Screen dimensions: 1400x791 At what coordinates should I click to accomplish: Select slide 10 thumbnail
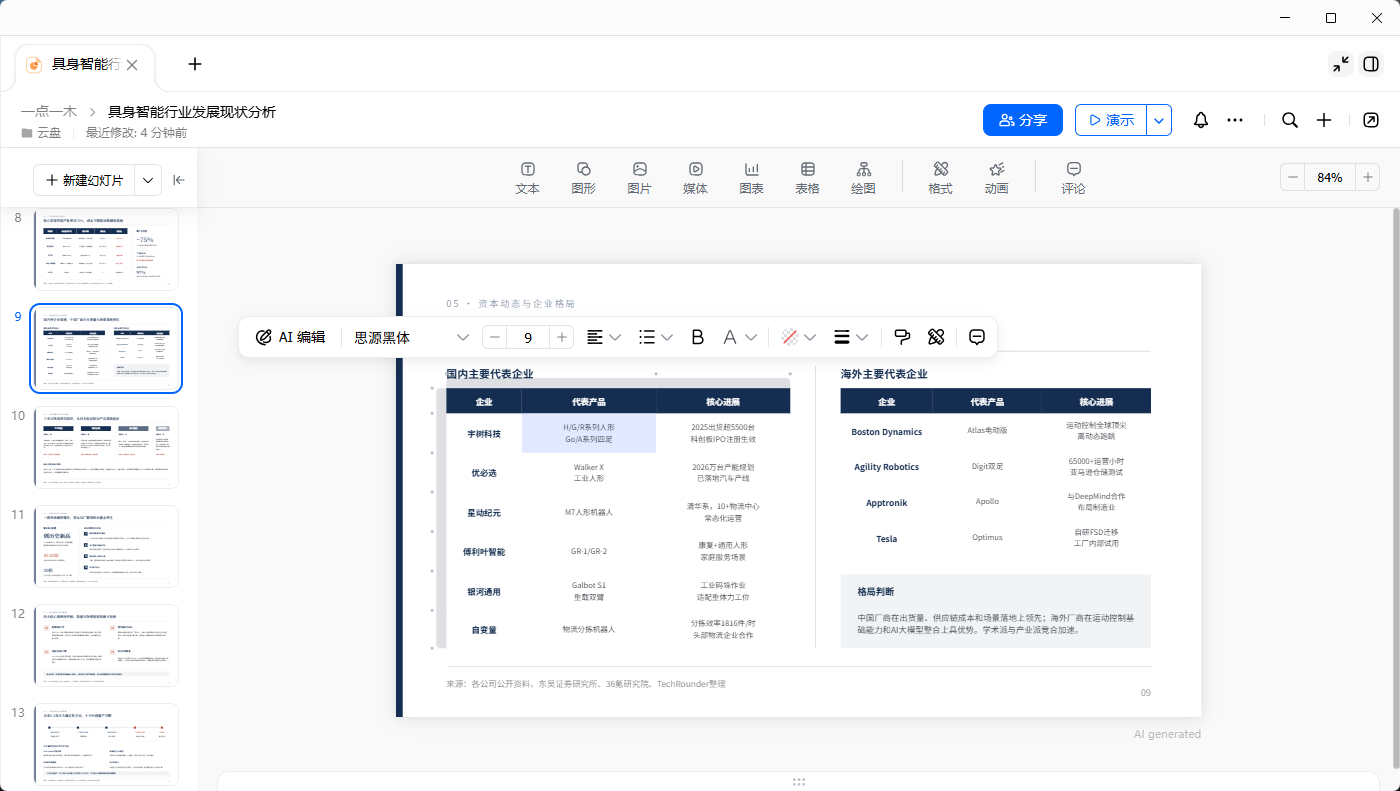[106, 447]
